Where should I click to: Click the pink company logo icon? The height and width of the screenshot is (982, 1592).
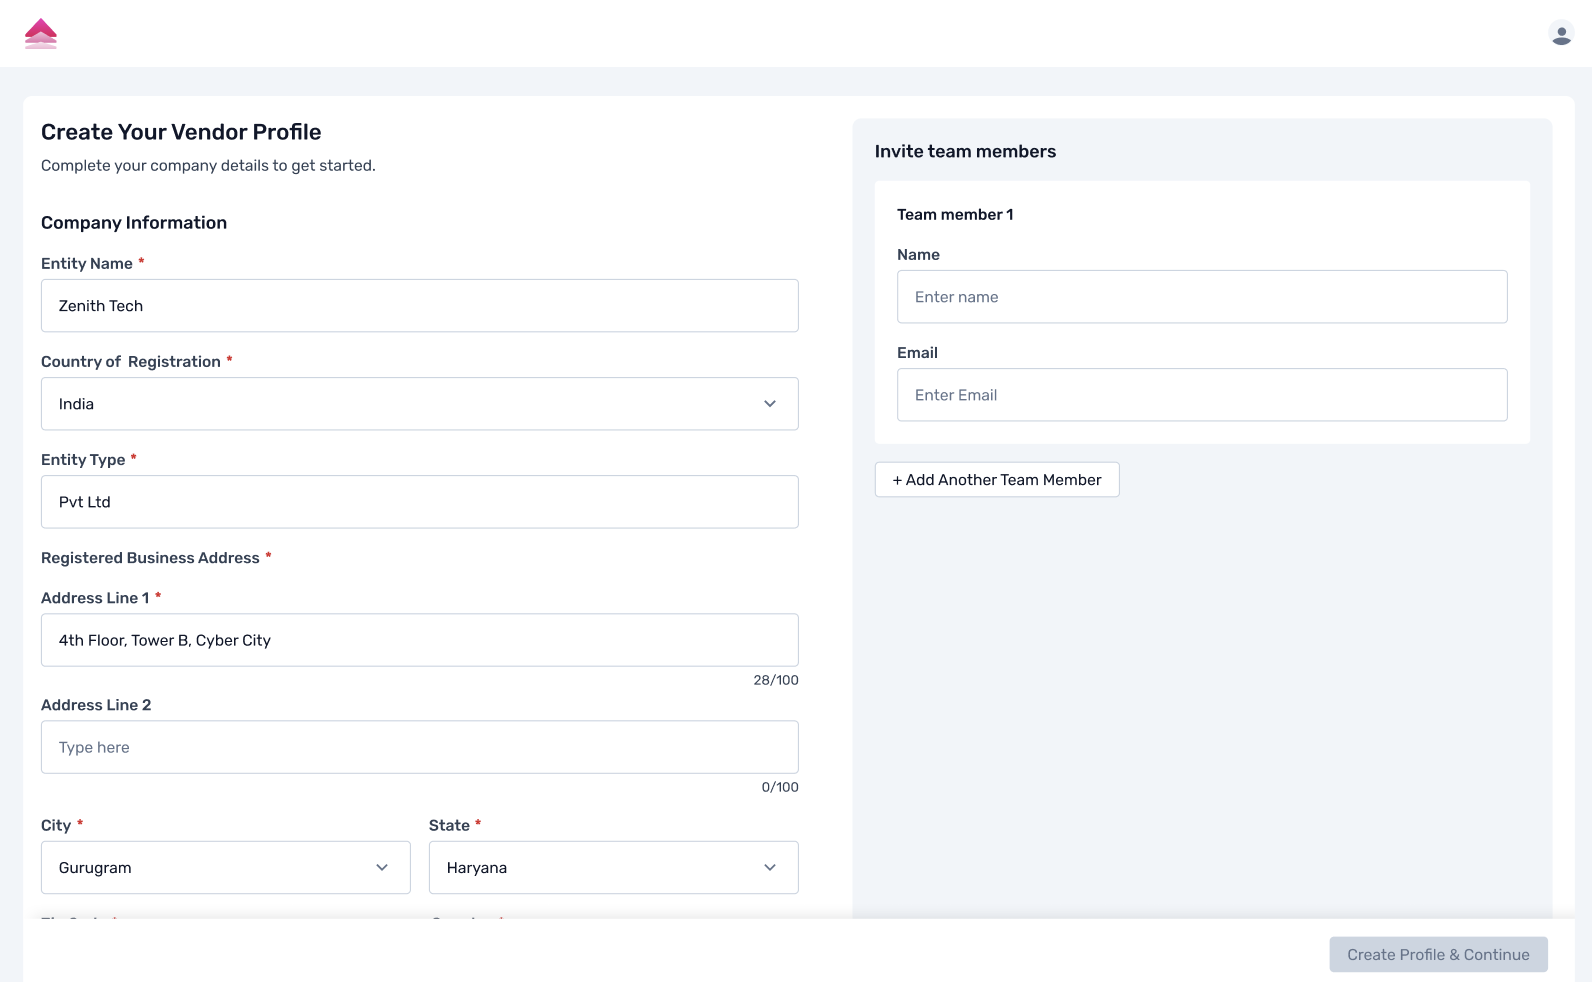click(41, 34)
